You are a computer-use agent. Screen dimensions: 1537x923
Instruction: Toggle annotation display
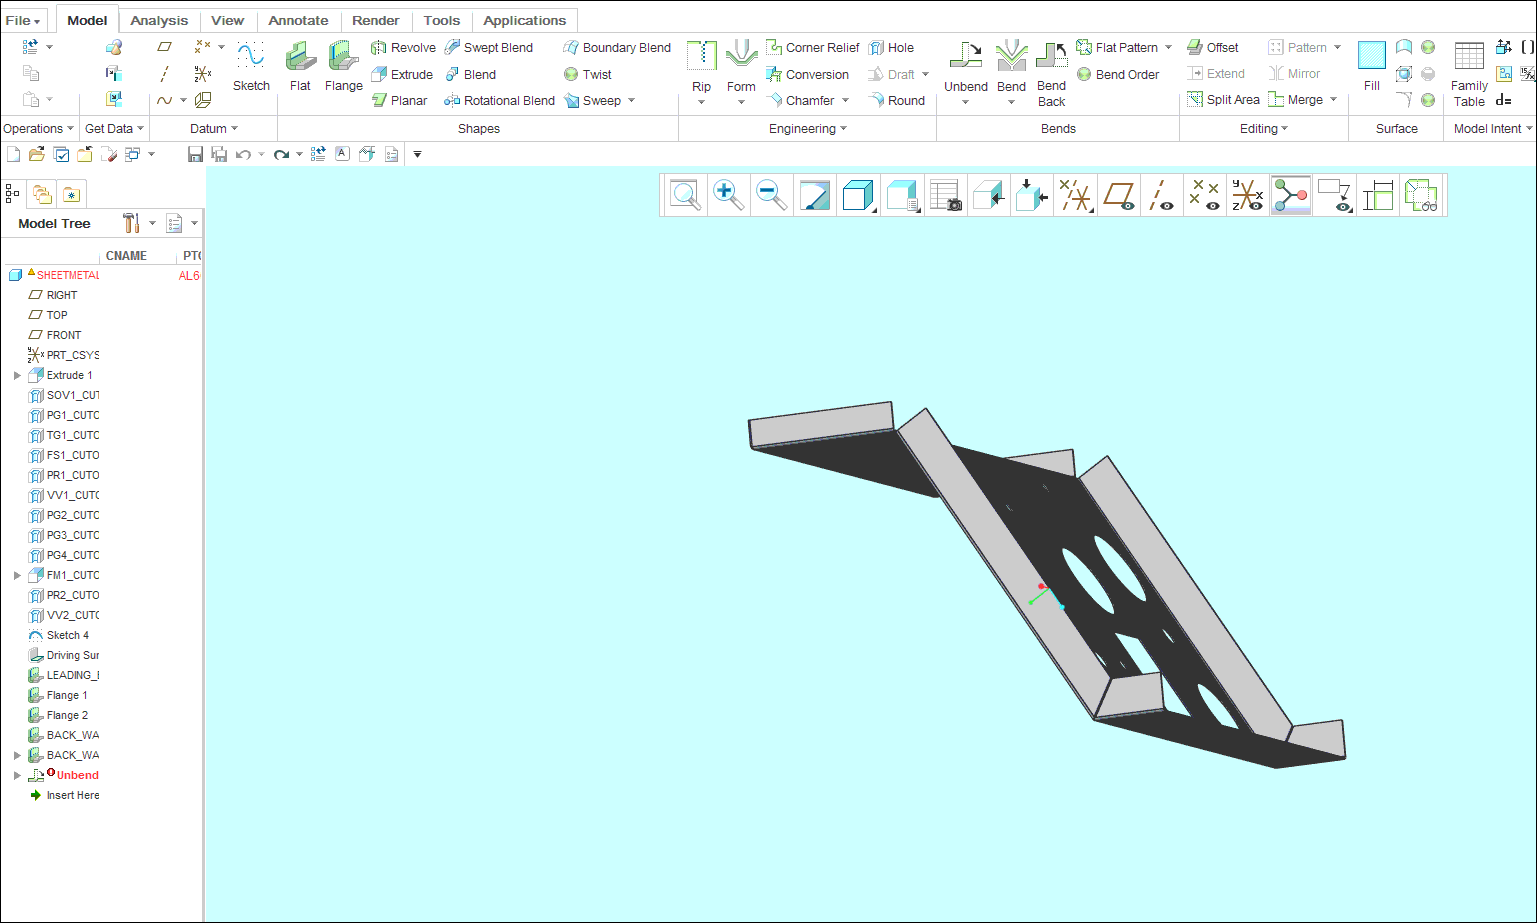click(x=1334, y=195)
